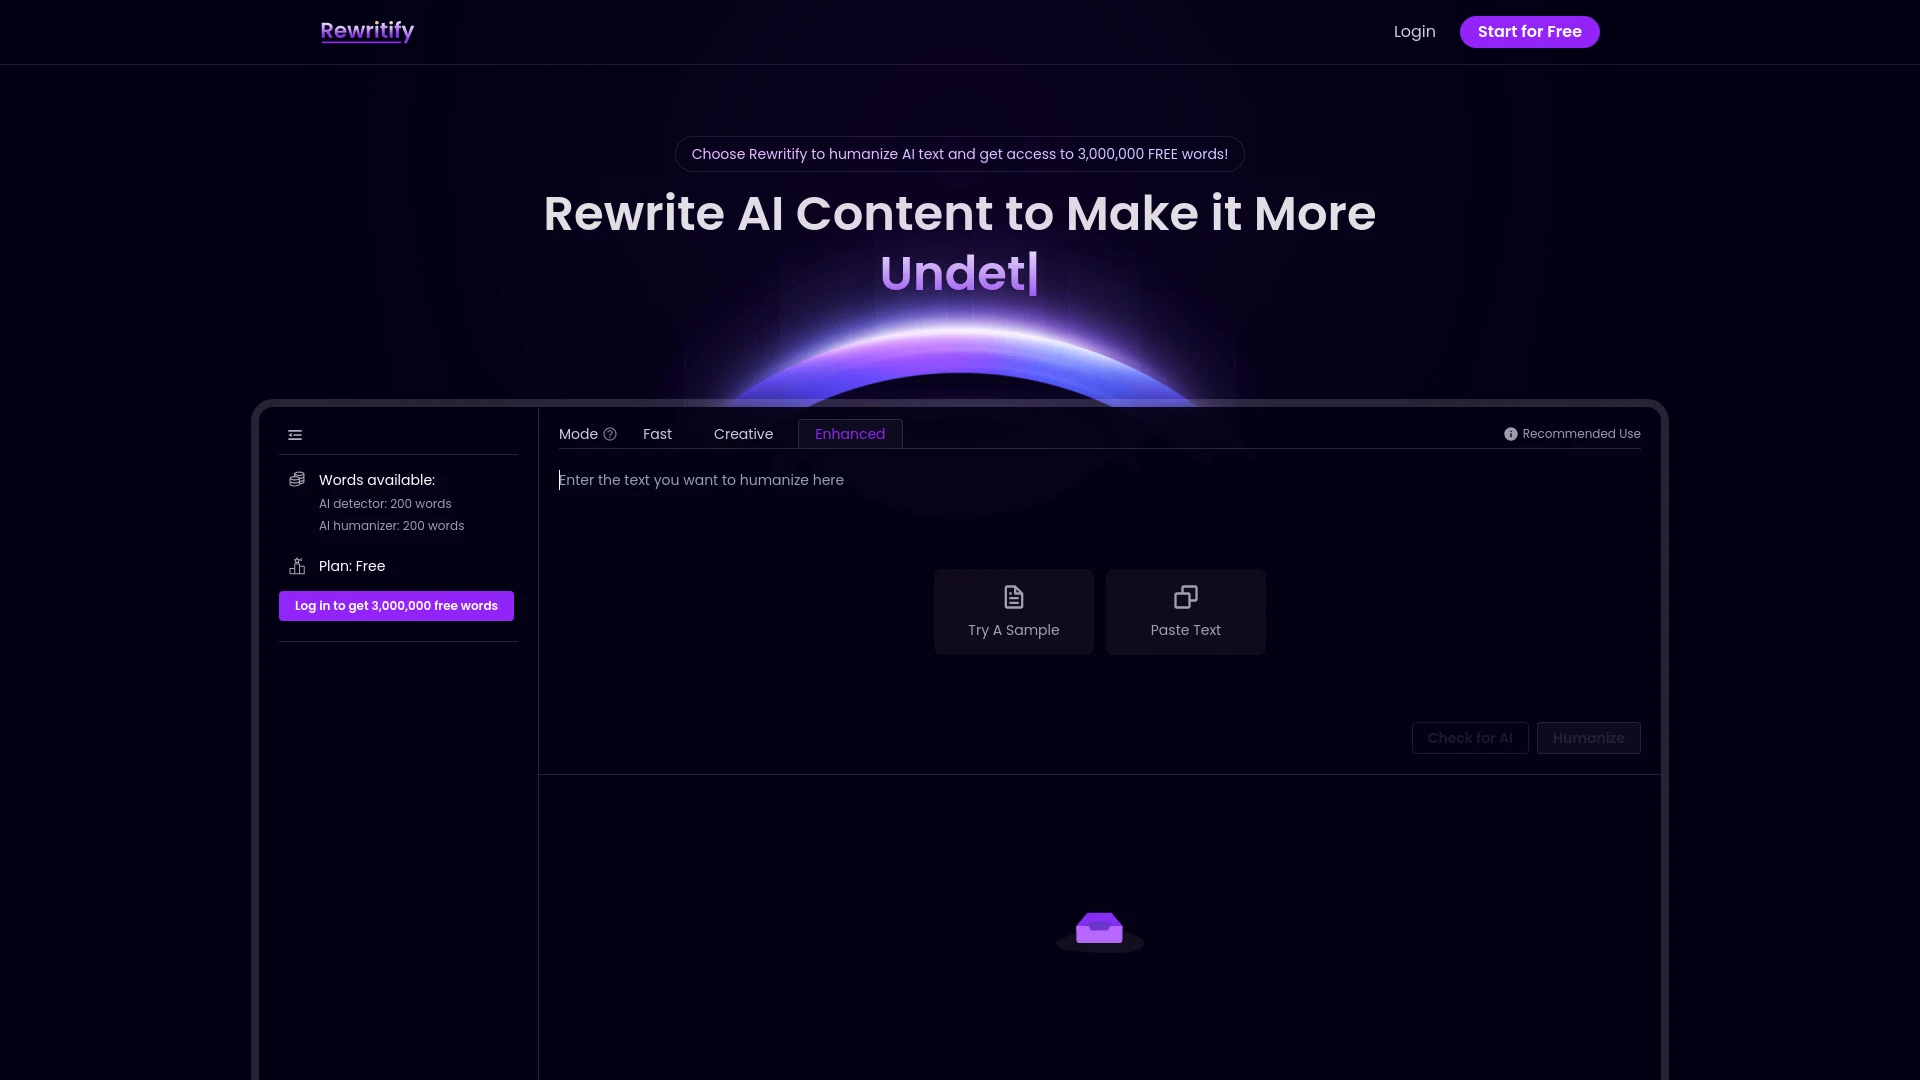Click Log In to get 3,000,000 free words
The height and width of the screenshot is (1080, 1920).
396,605
